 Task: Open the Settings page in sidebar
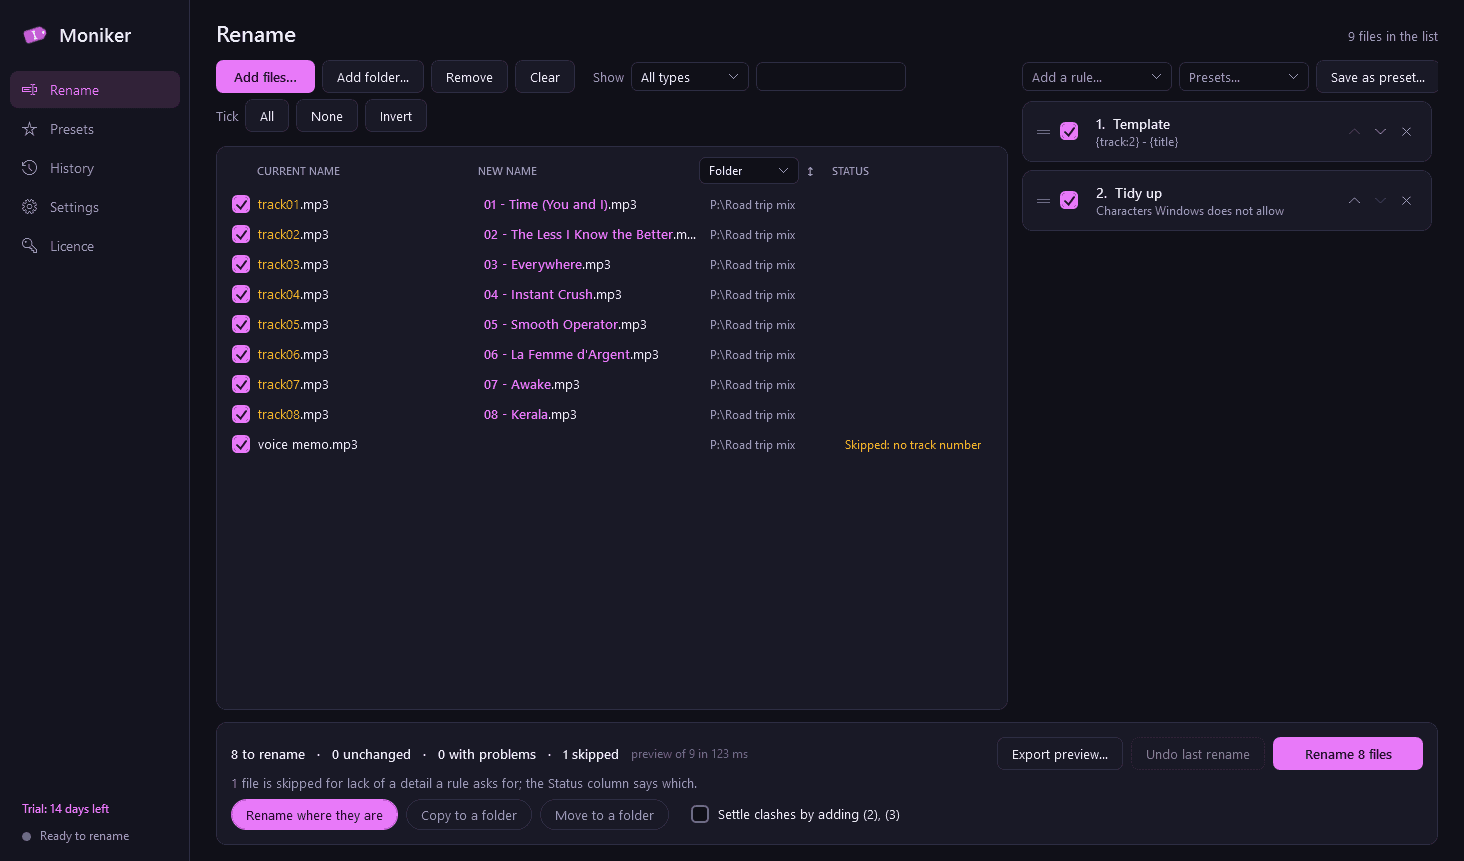click(x=95, y=207)
